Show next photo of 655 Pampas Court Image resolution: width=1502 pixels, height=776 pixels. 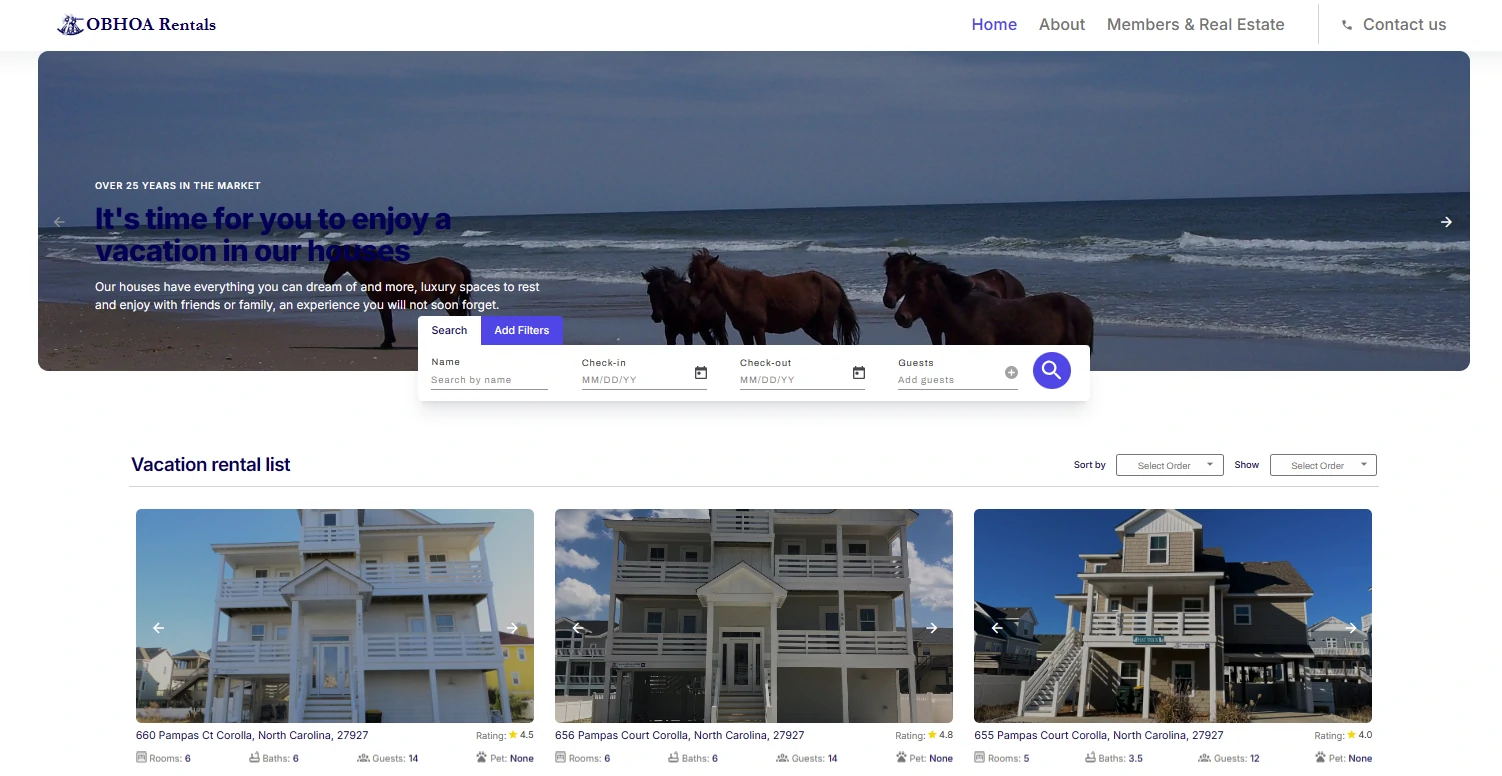[x=1351, y=628]
